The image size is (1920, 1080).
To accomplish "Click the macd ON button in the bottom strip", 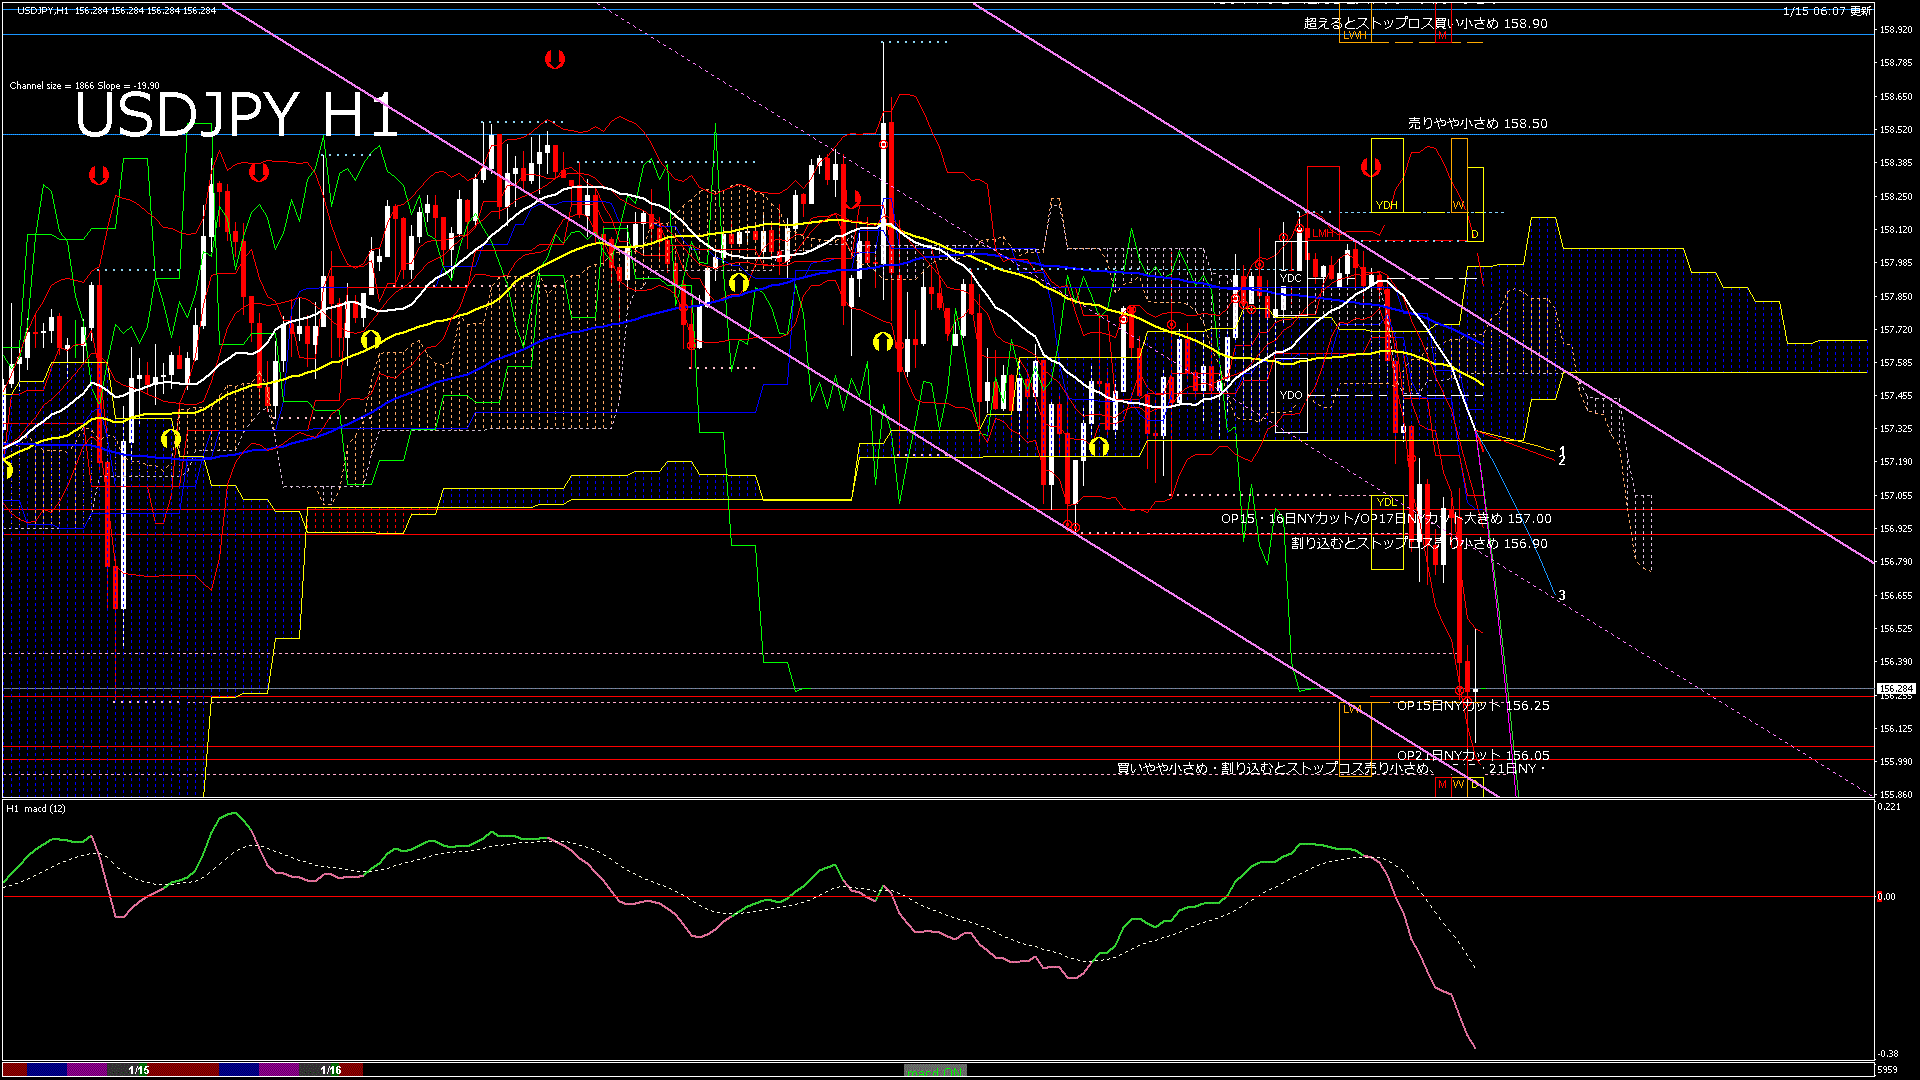I will (x=935, y=1070).
